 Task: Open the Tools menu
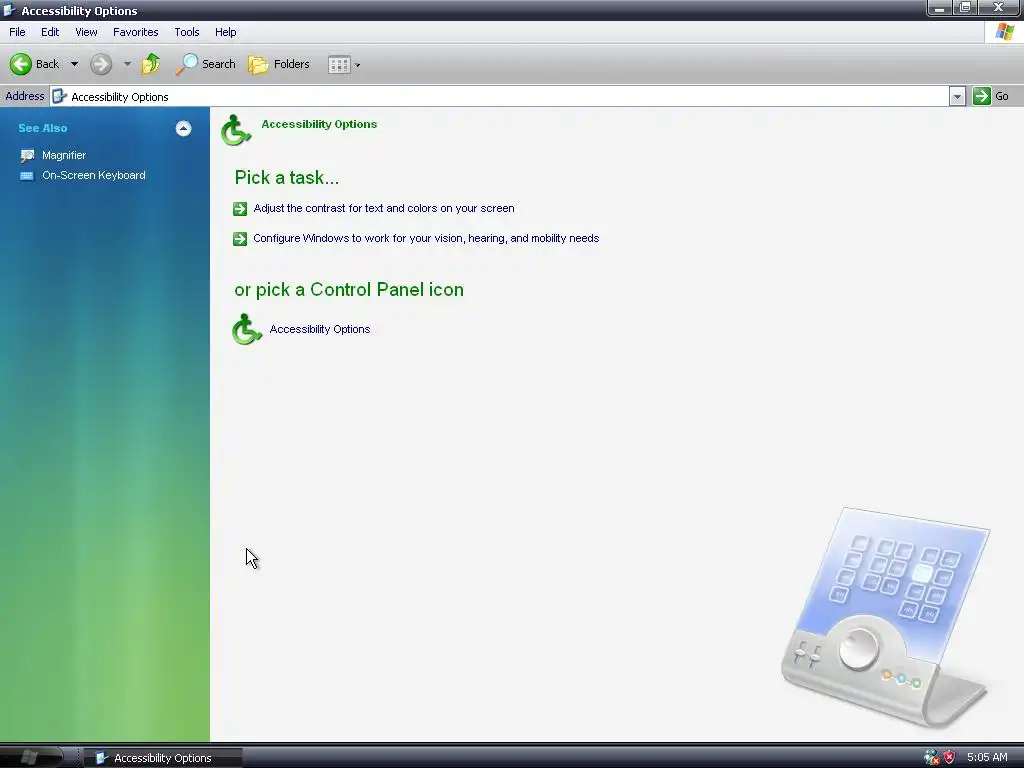click(x=187, y=32)
